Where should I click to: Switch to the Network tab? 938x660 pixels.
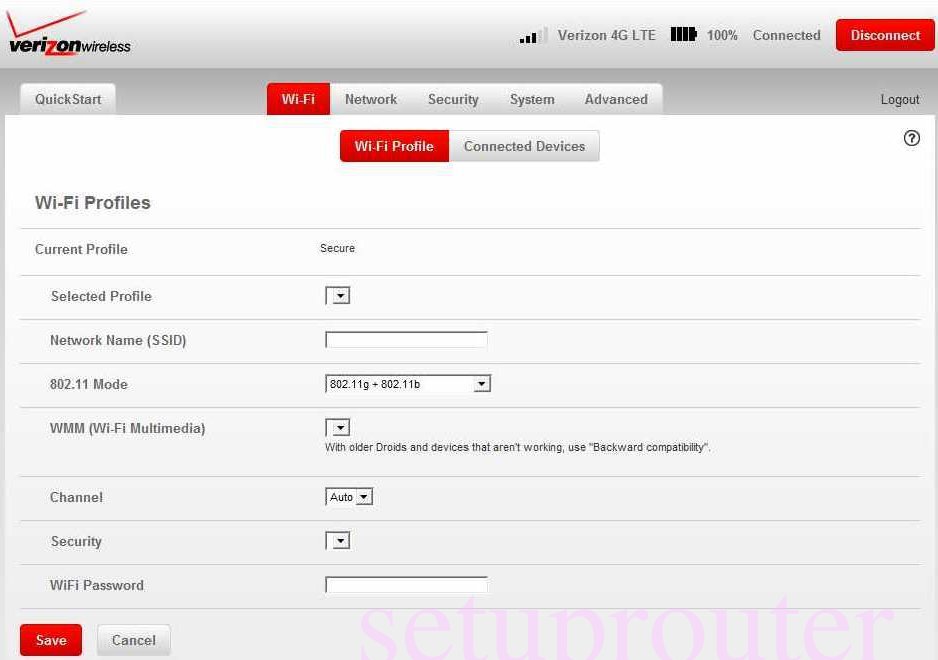[370, 99]
